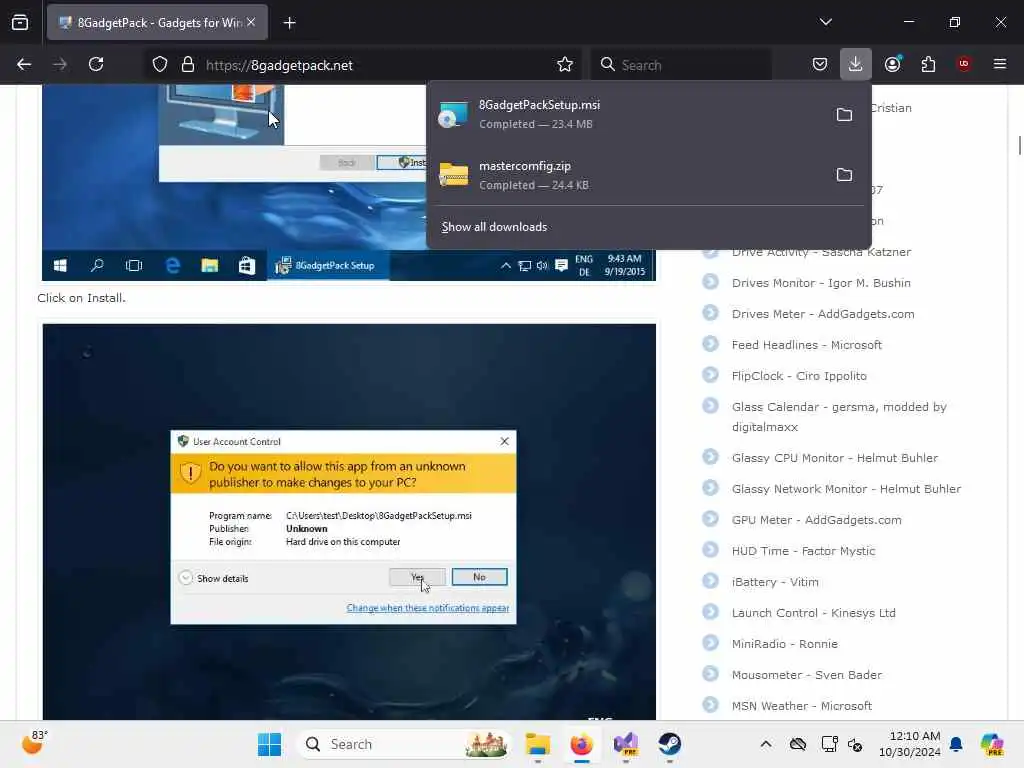
Task: Click bullet icon beside FlipClock
Action: (x=710, y=375)
